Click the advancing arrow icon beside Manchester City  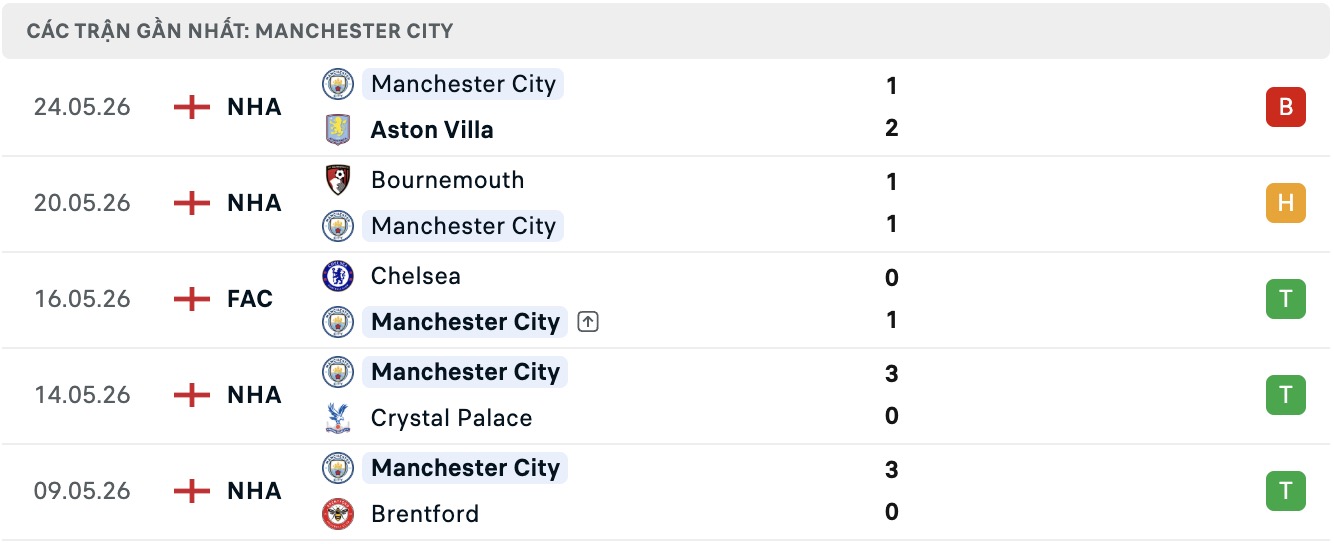(x=588, y=322)
